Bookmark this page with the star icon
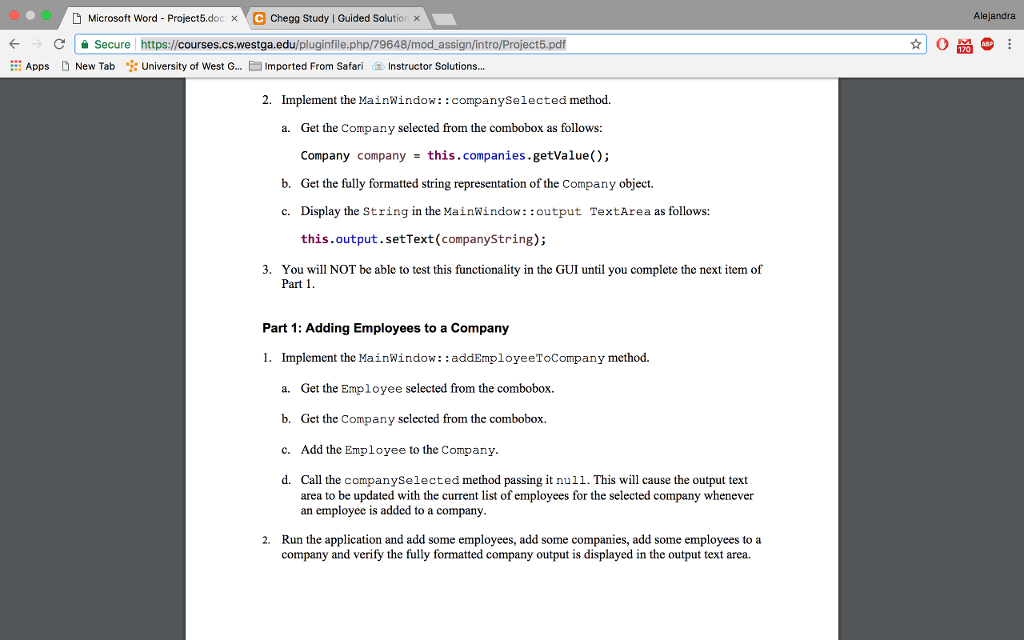The image size is (1024, 640). click(x=913, y=44)
